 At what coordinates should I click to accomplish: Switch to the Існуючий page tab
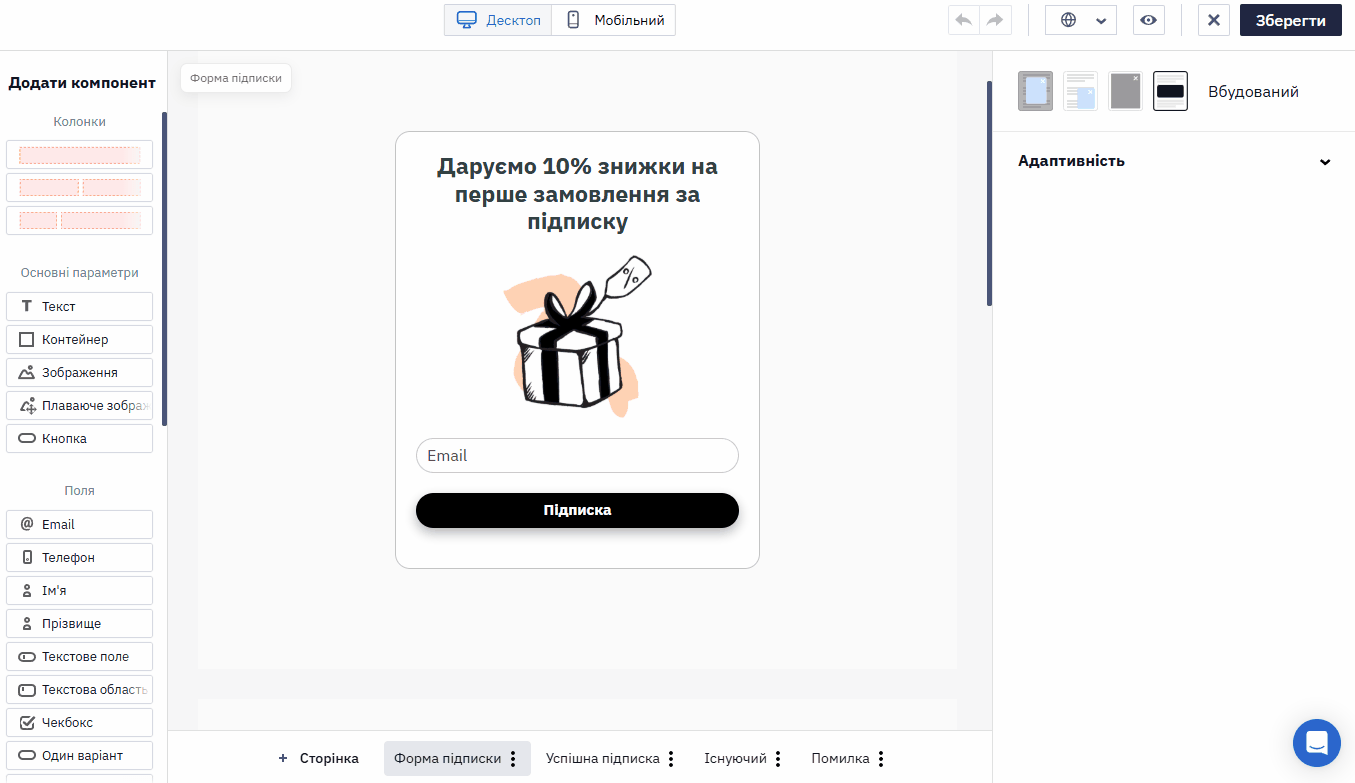(735, 759)
